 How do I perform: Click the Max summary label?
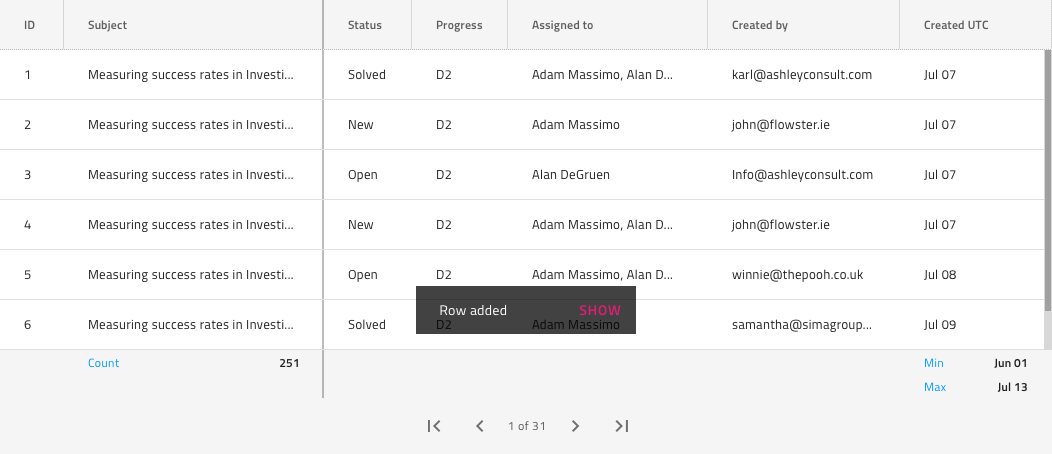click(935, 387)
